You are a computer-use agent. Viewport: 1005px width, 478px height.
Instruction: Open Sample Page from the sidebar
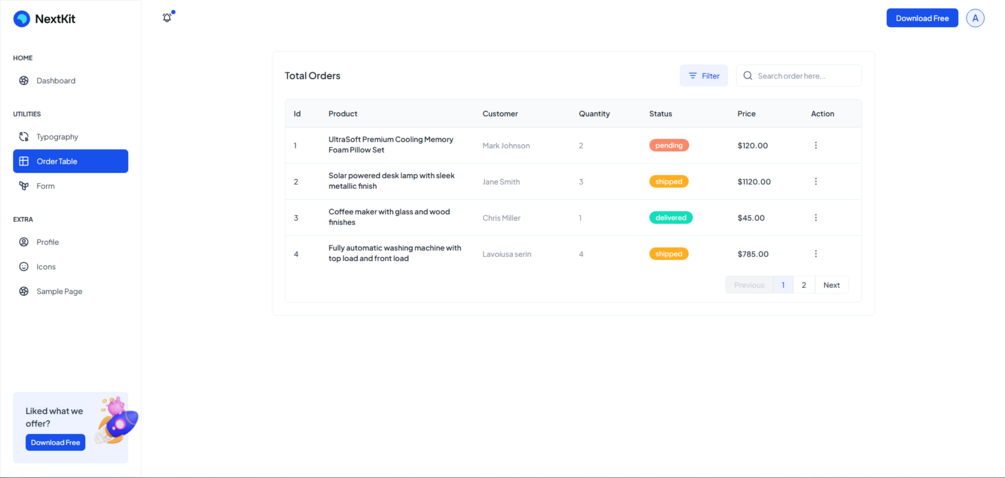(x=59, y=292)
